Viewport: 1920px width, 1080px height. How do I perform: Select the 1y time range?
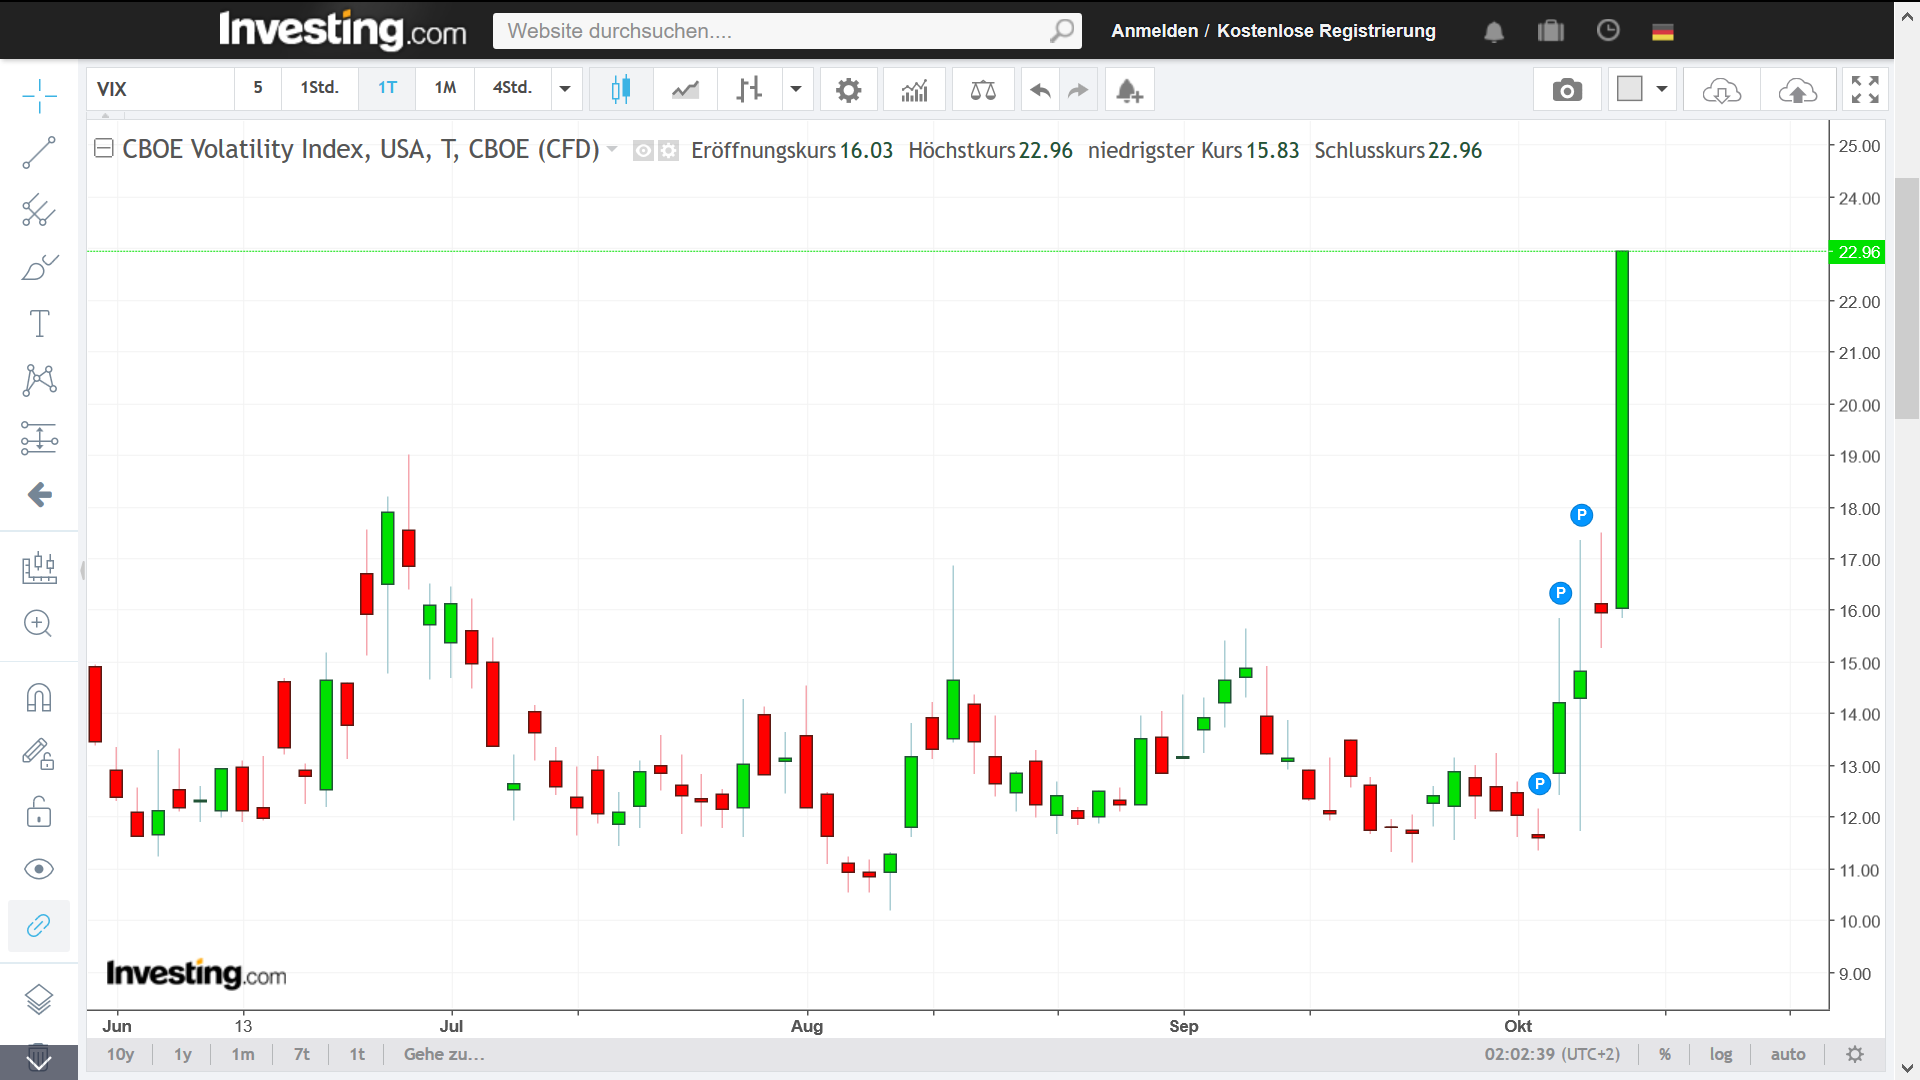coord(182,1054)
